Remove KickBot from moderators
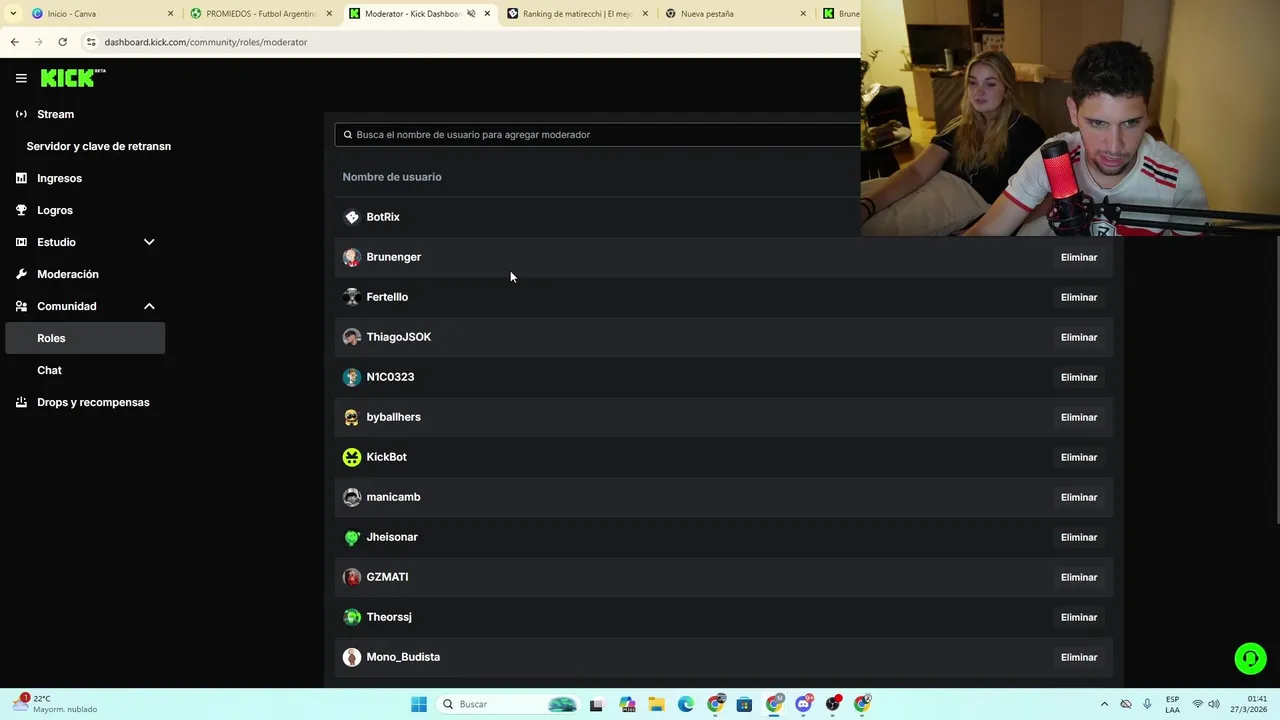Screen dimensions: 1280x720 (1078, 457)
